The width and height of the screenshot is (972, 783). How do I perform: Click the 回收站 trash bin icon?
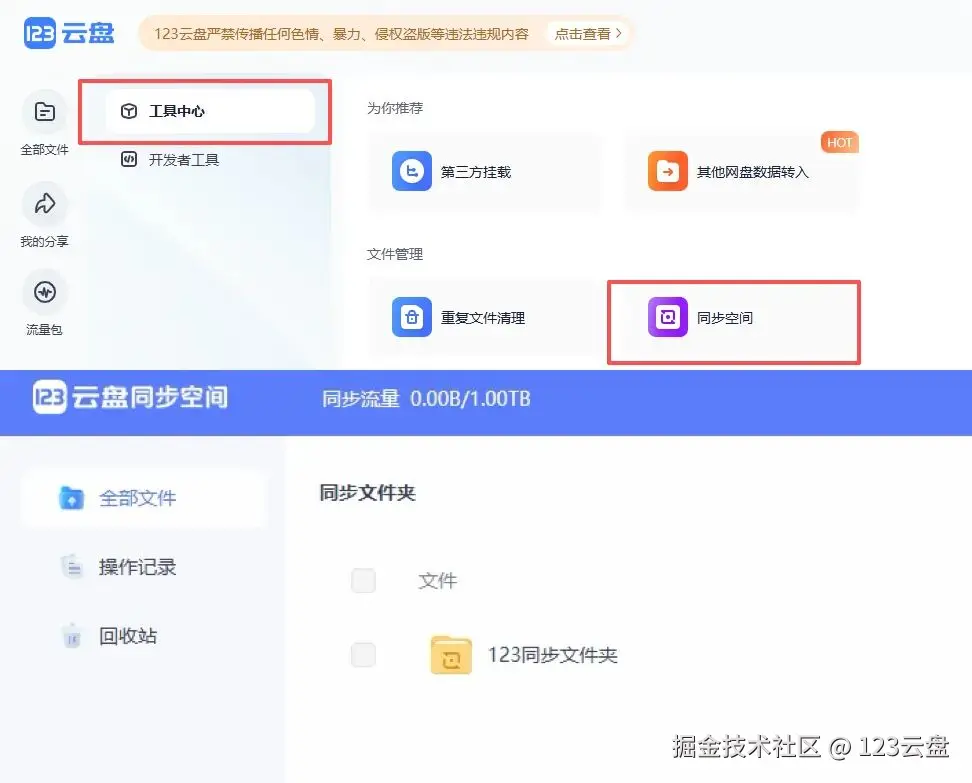click(x=71, y=635)
